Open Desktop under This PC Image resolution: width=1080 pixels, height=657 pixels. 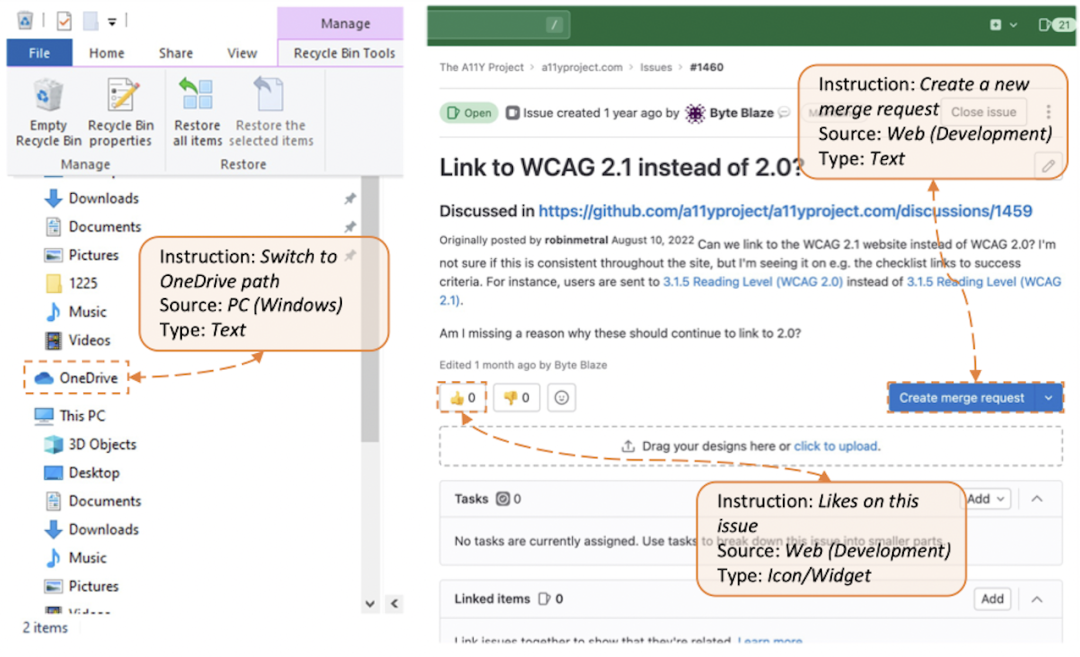pyautogui.click(x=82, y=473)
